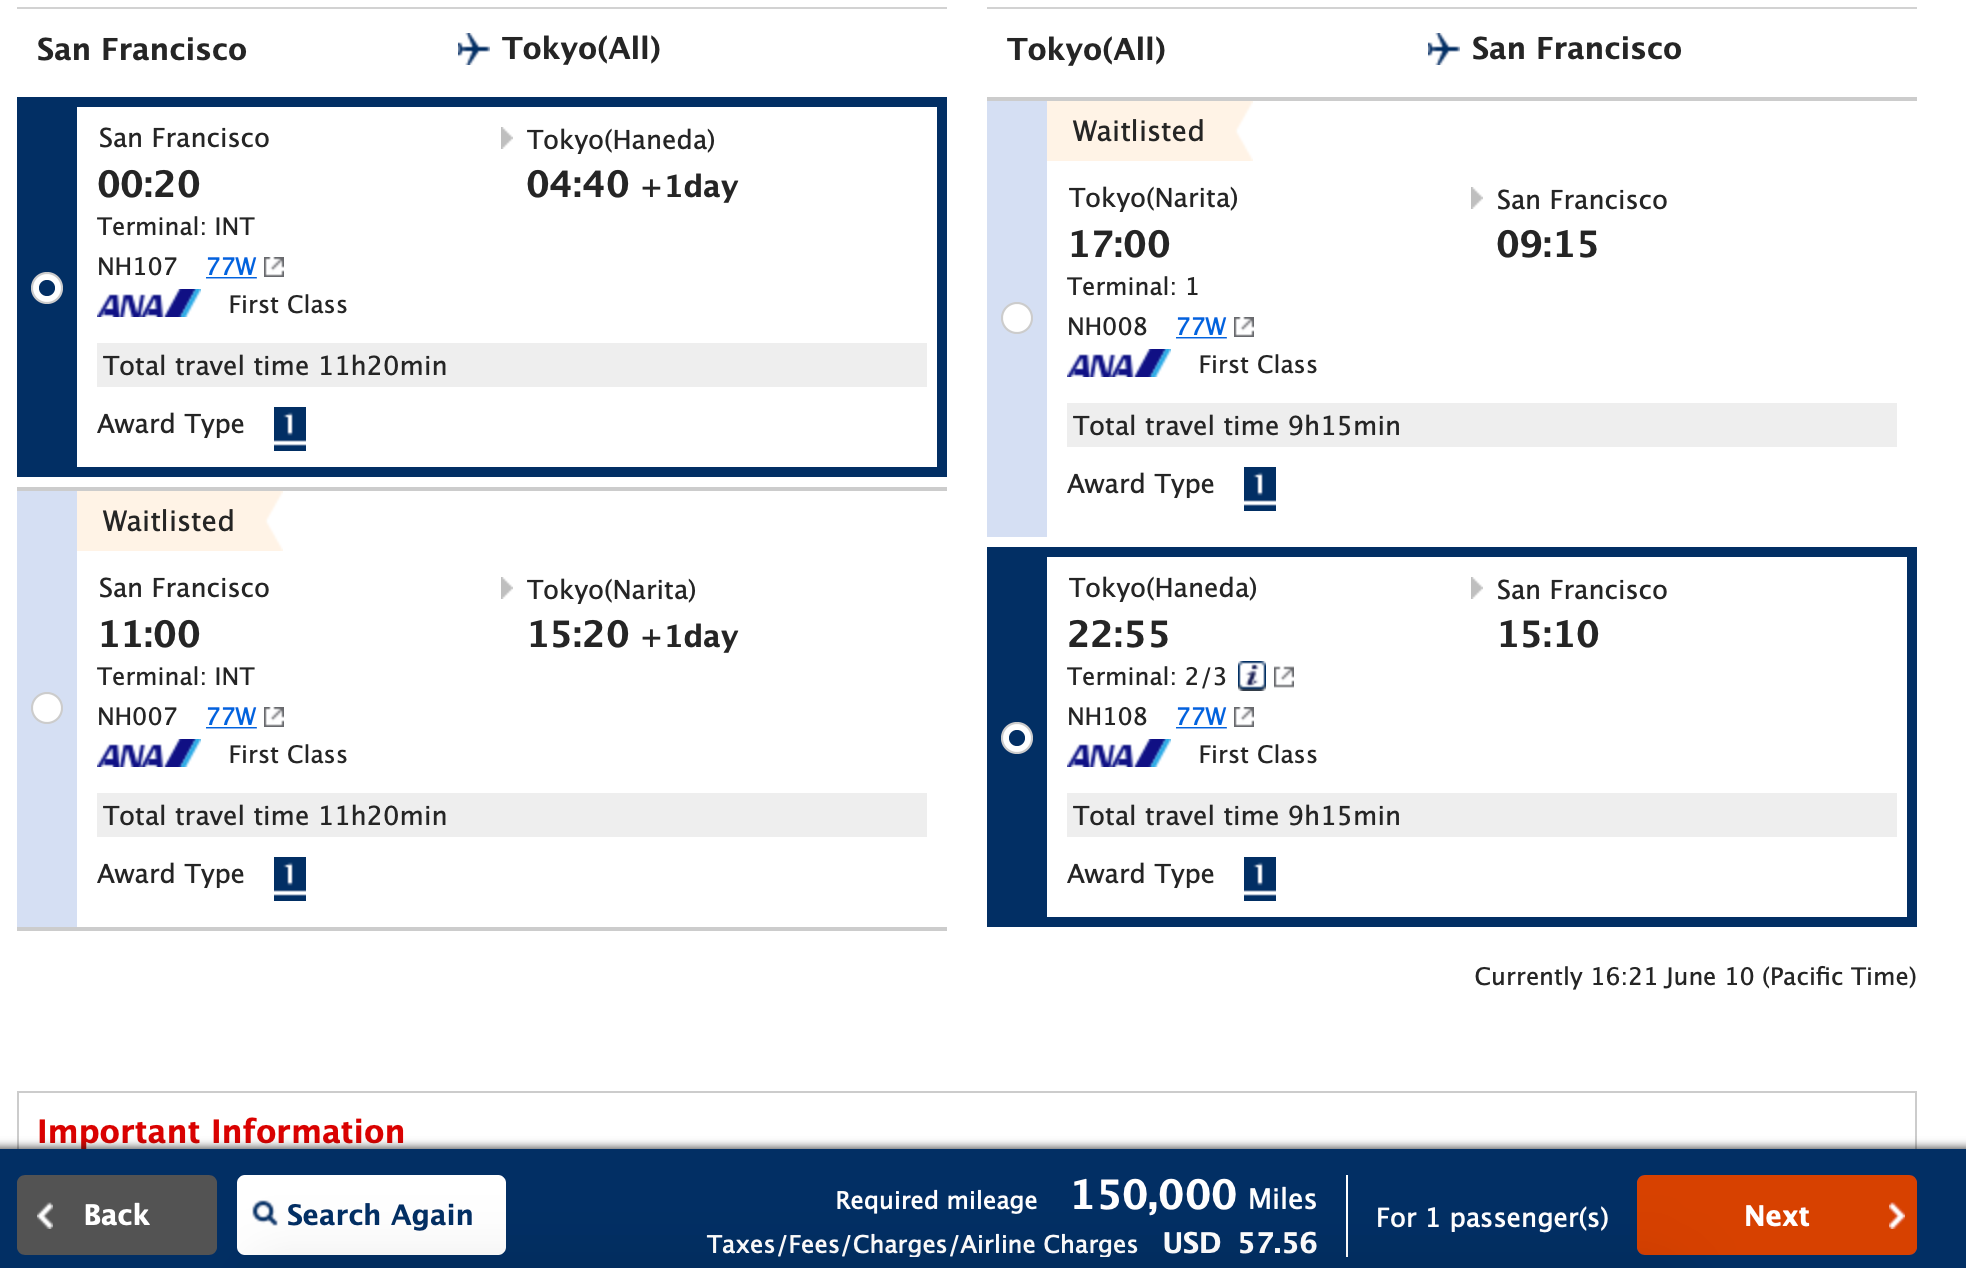Click Award Type 1 badge for NH108
The height and width of the screenshot is (1268, 1966).
[1259, 876]
